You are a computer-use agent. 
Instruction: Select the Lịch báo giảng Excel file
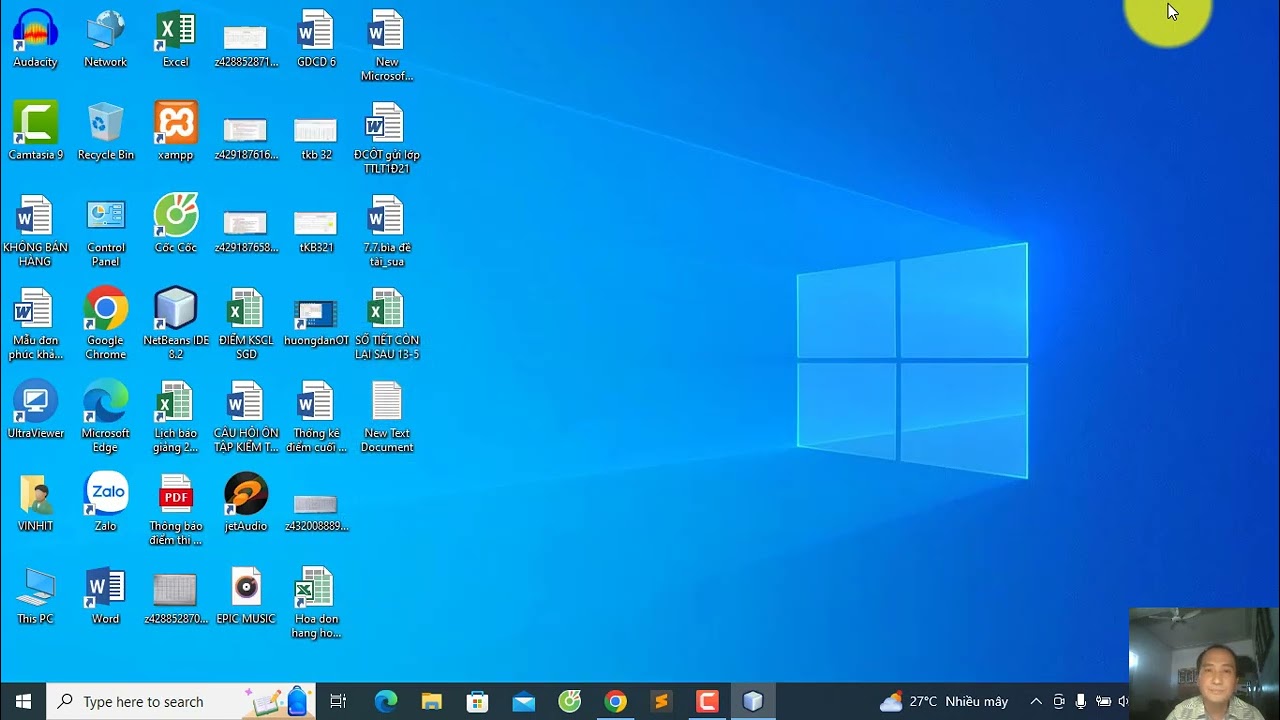(x=175, y=418)
